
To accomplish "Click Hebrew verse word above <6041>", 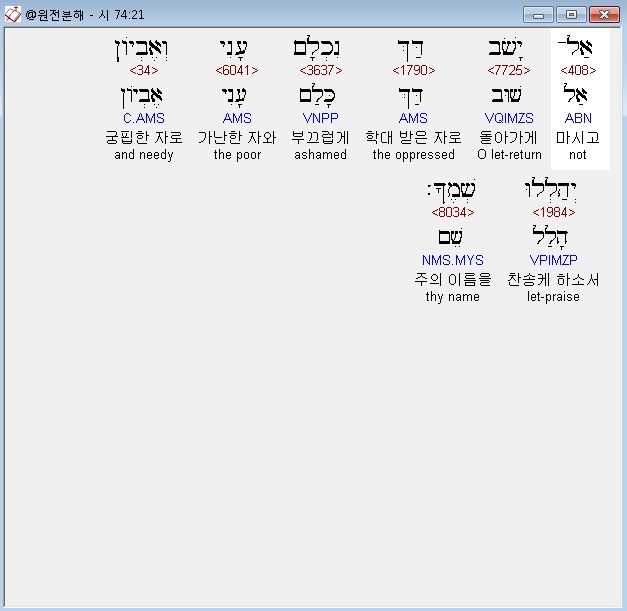I will pos(234,49).
